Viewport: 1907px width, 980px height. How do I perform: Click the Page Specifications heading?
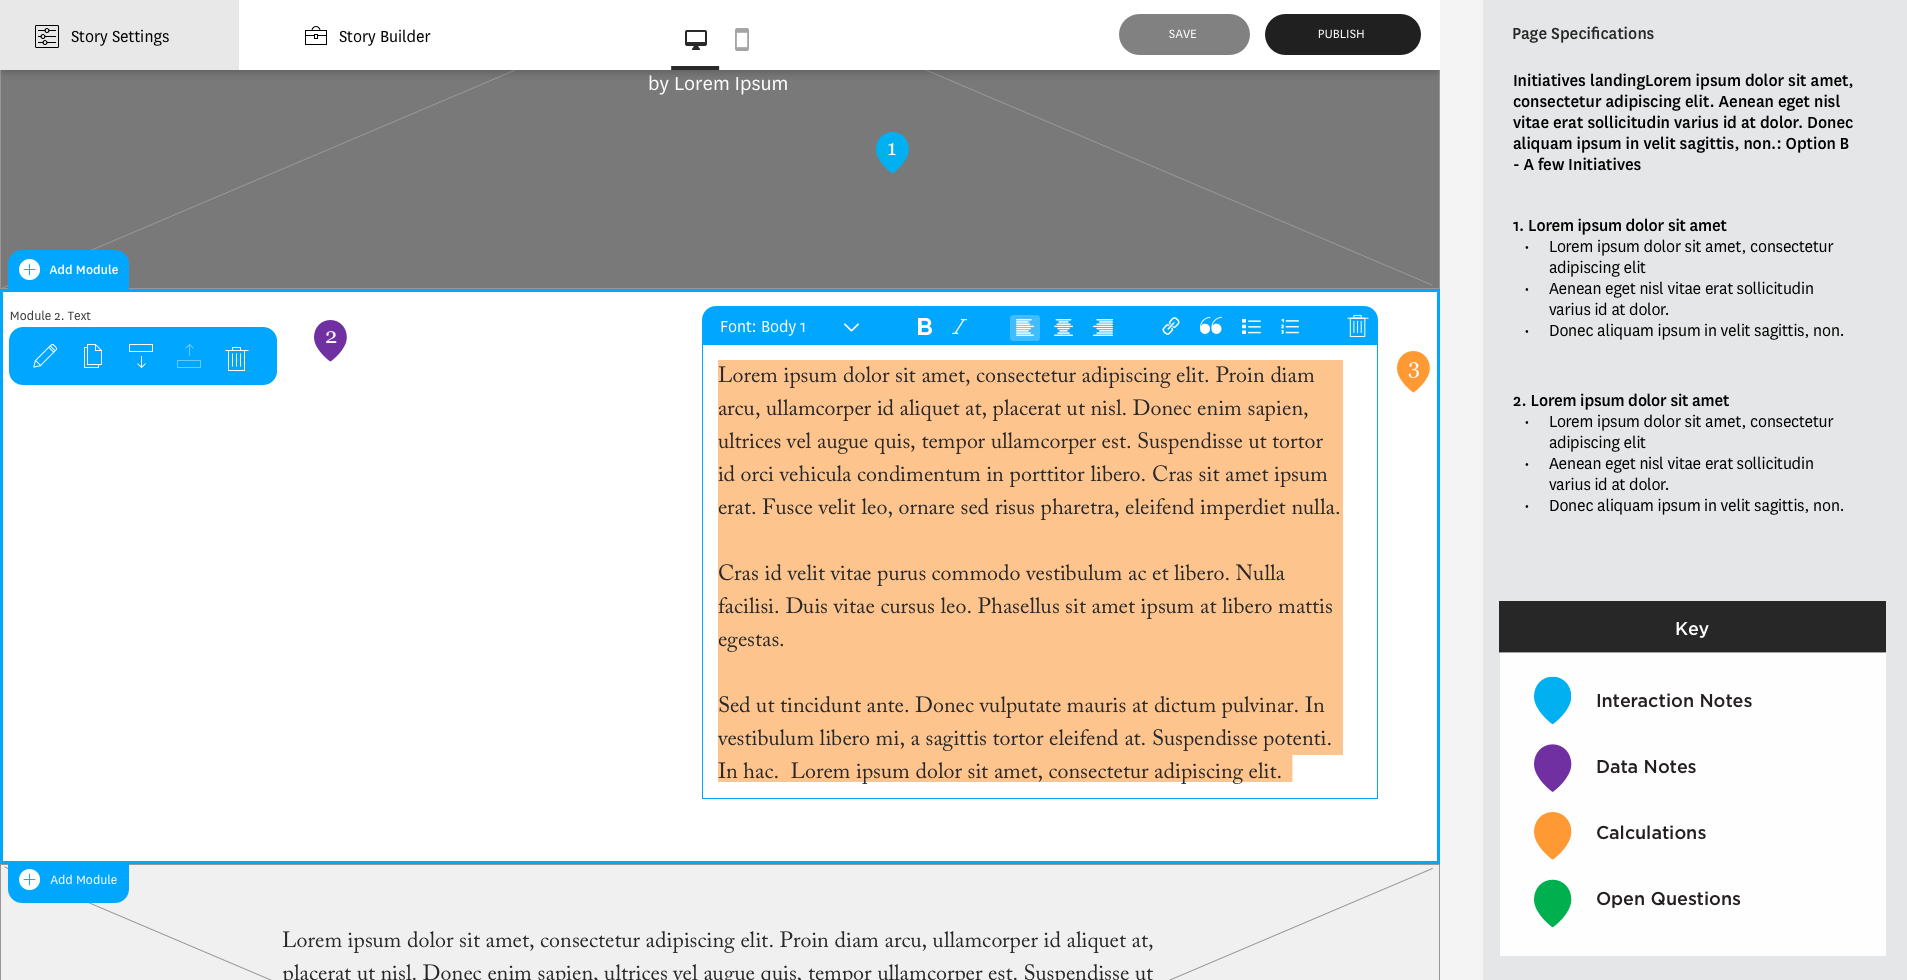1583,34
